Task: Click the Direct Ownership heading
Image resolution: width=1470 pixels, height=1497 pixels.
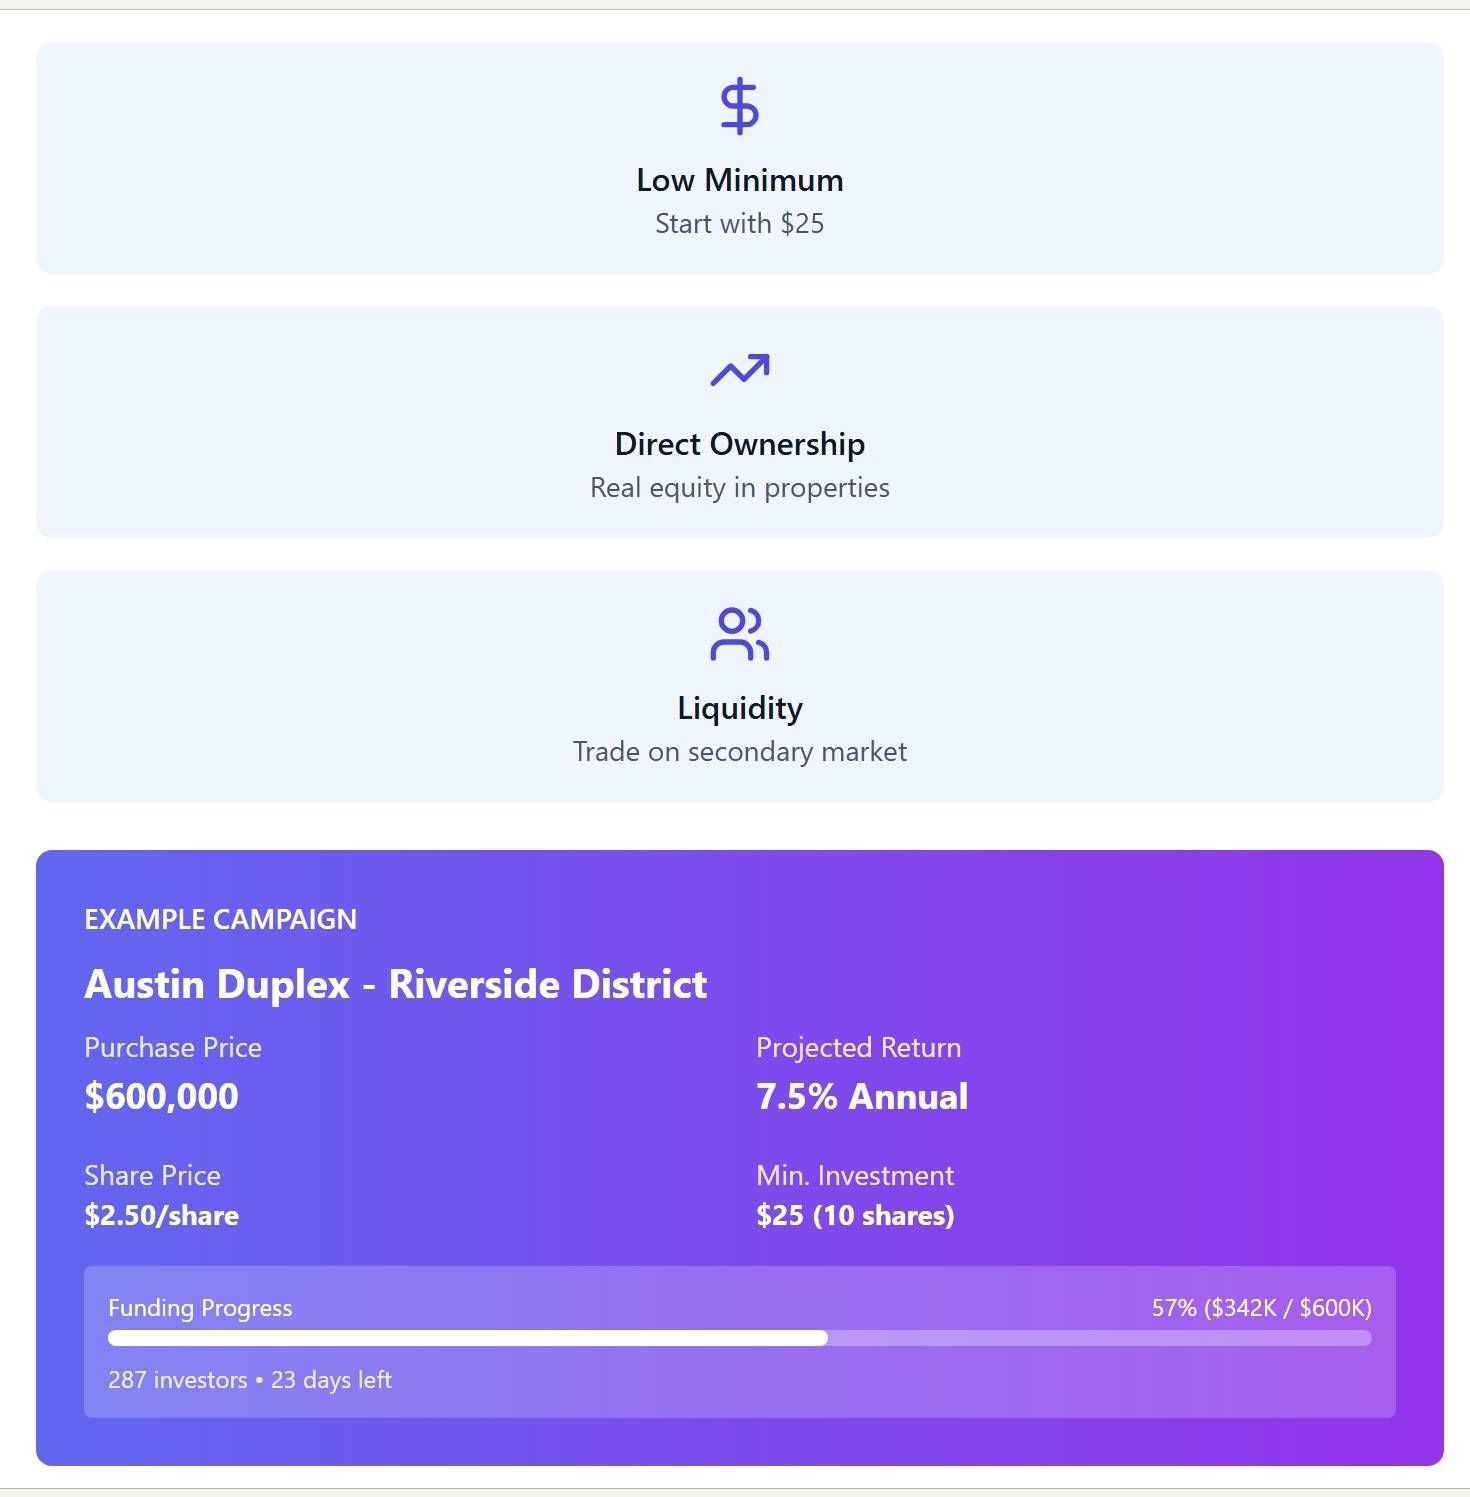Action: [x=740, y=444]
